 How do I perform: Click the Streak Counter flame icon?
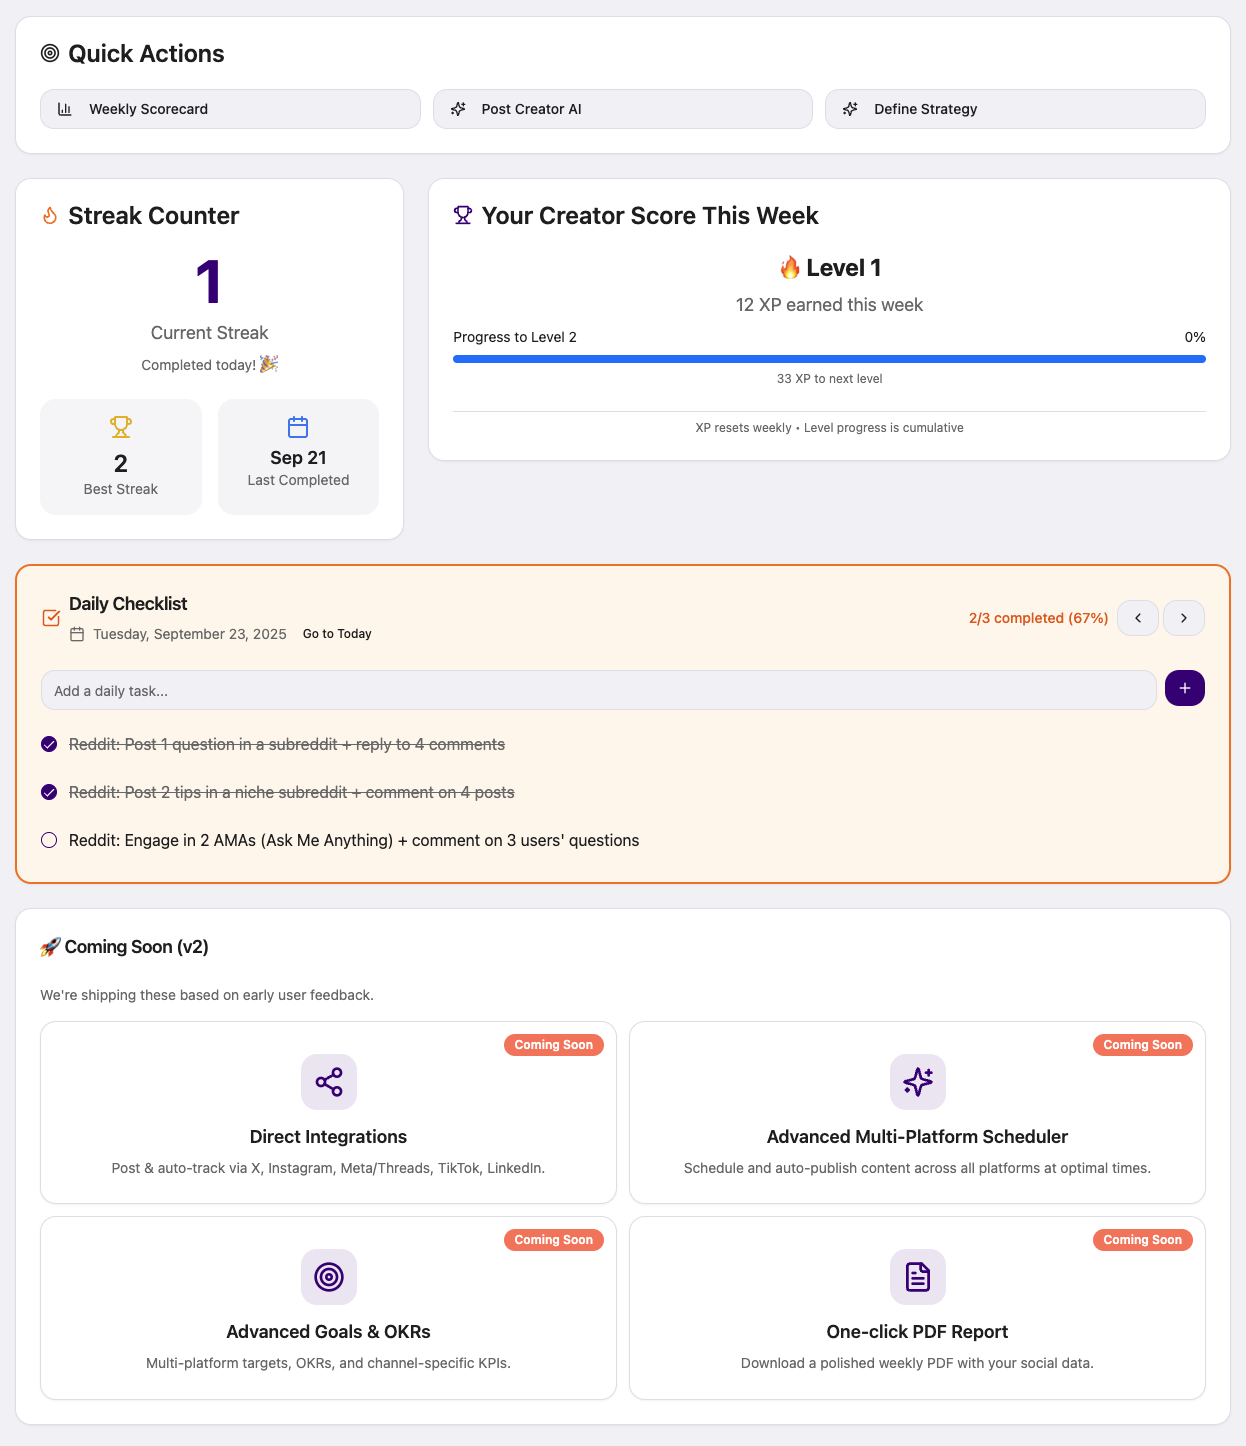point(50,216)
